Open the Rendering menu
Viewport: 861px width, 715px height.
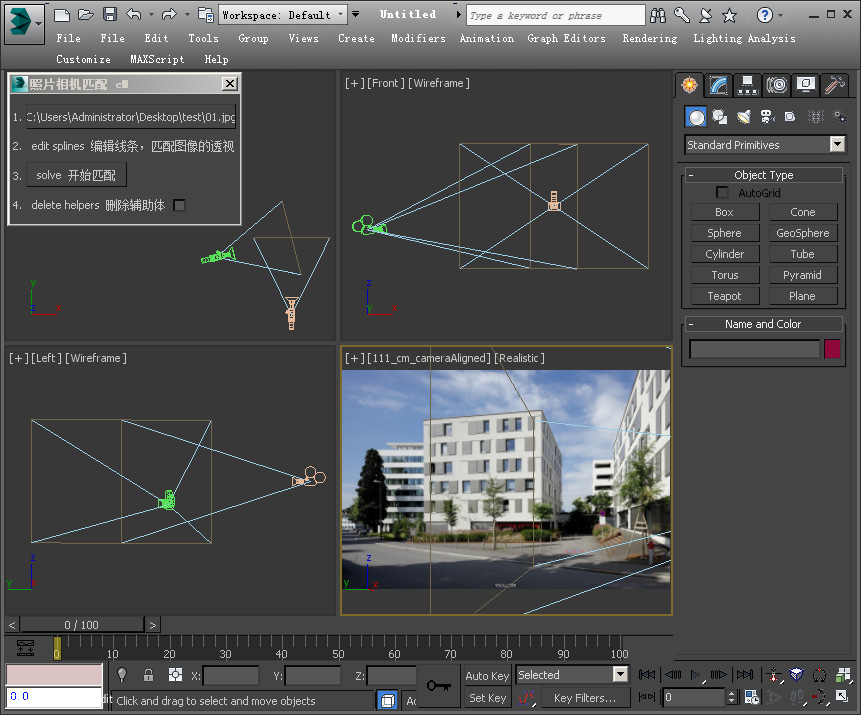pyautogui.click(x=649, y=38)
